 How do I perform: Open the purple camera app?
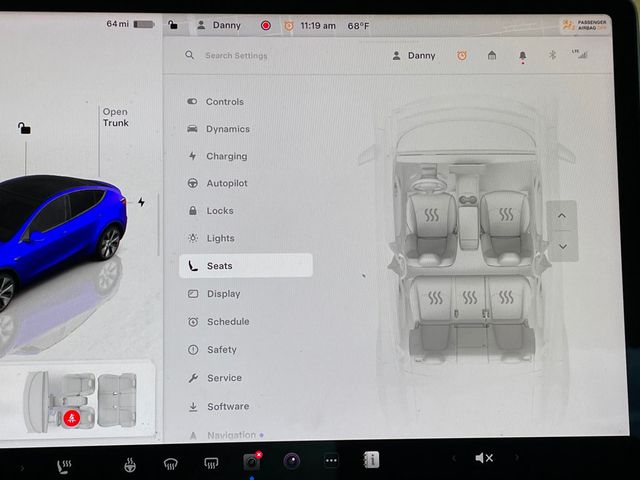click(x=291, y=461)
